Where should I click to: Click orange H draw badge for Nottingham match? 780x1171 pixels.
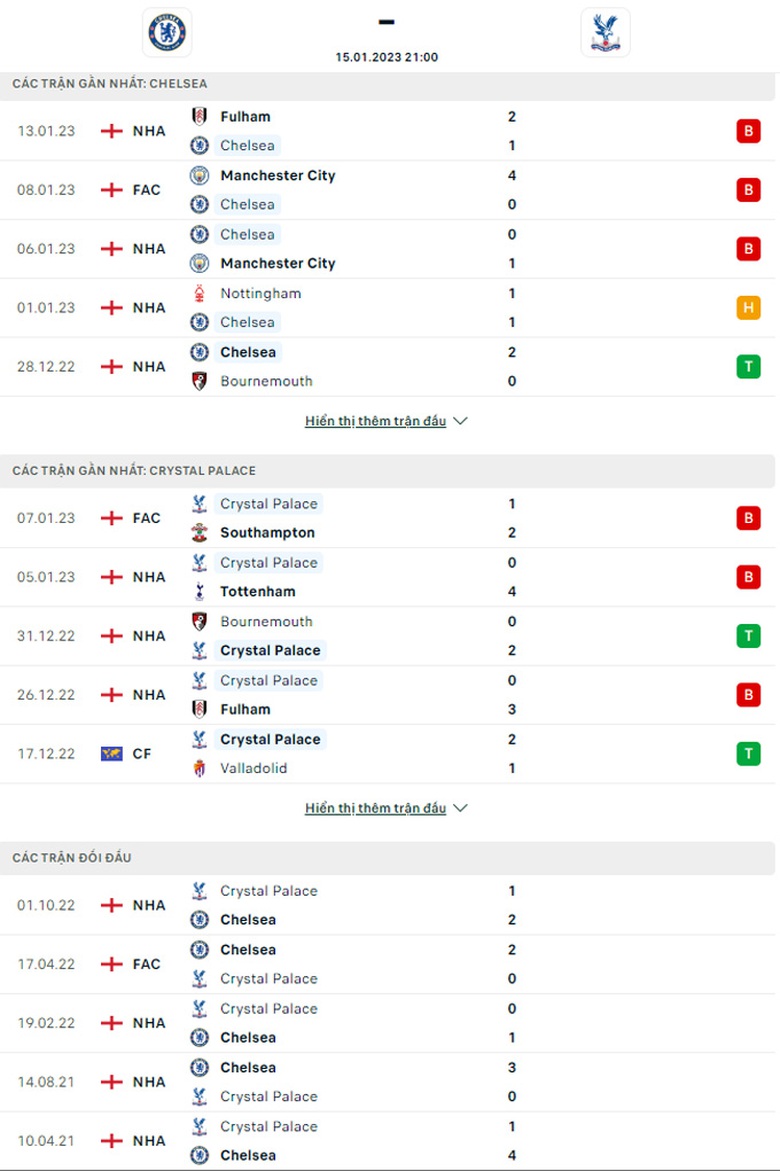748,308
